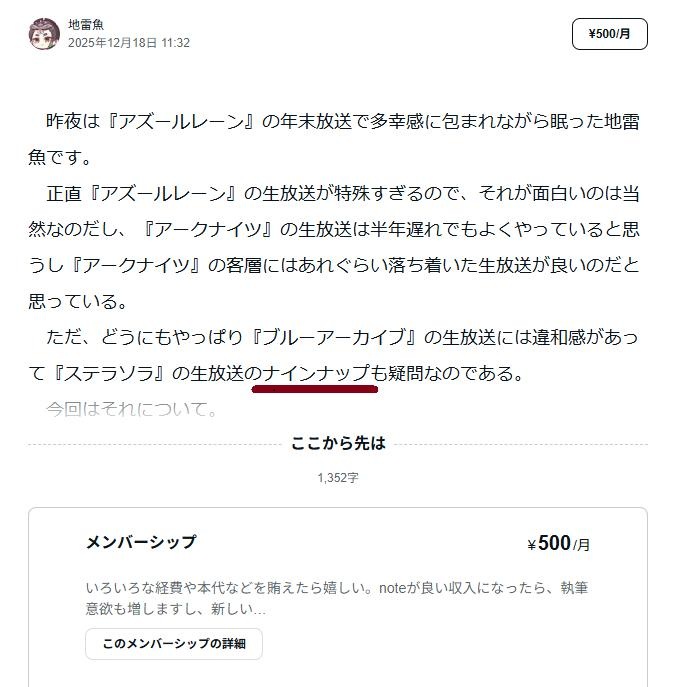Click the text 魚です。
This screenshot has width=687, height=687.
pos(60,157)
